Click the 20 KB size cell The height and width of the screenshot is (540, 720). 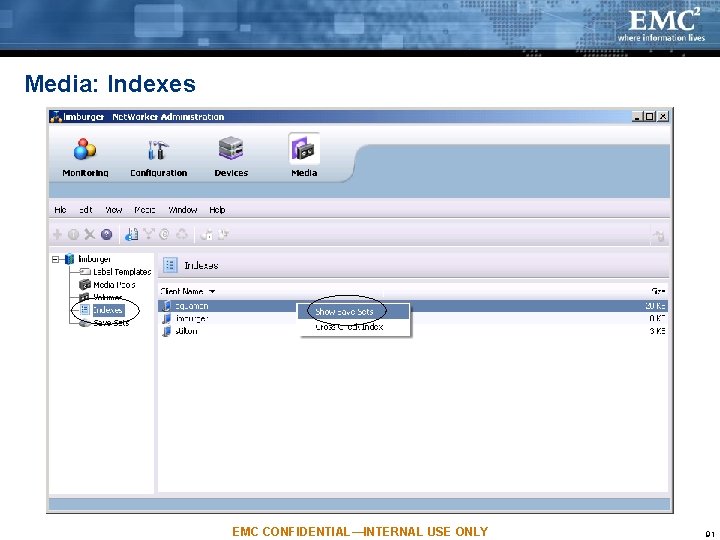655,306
